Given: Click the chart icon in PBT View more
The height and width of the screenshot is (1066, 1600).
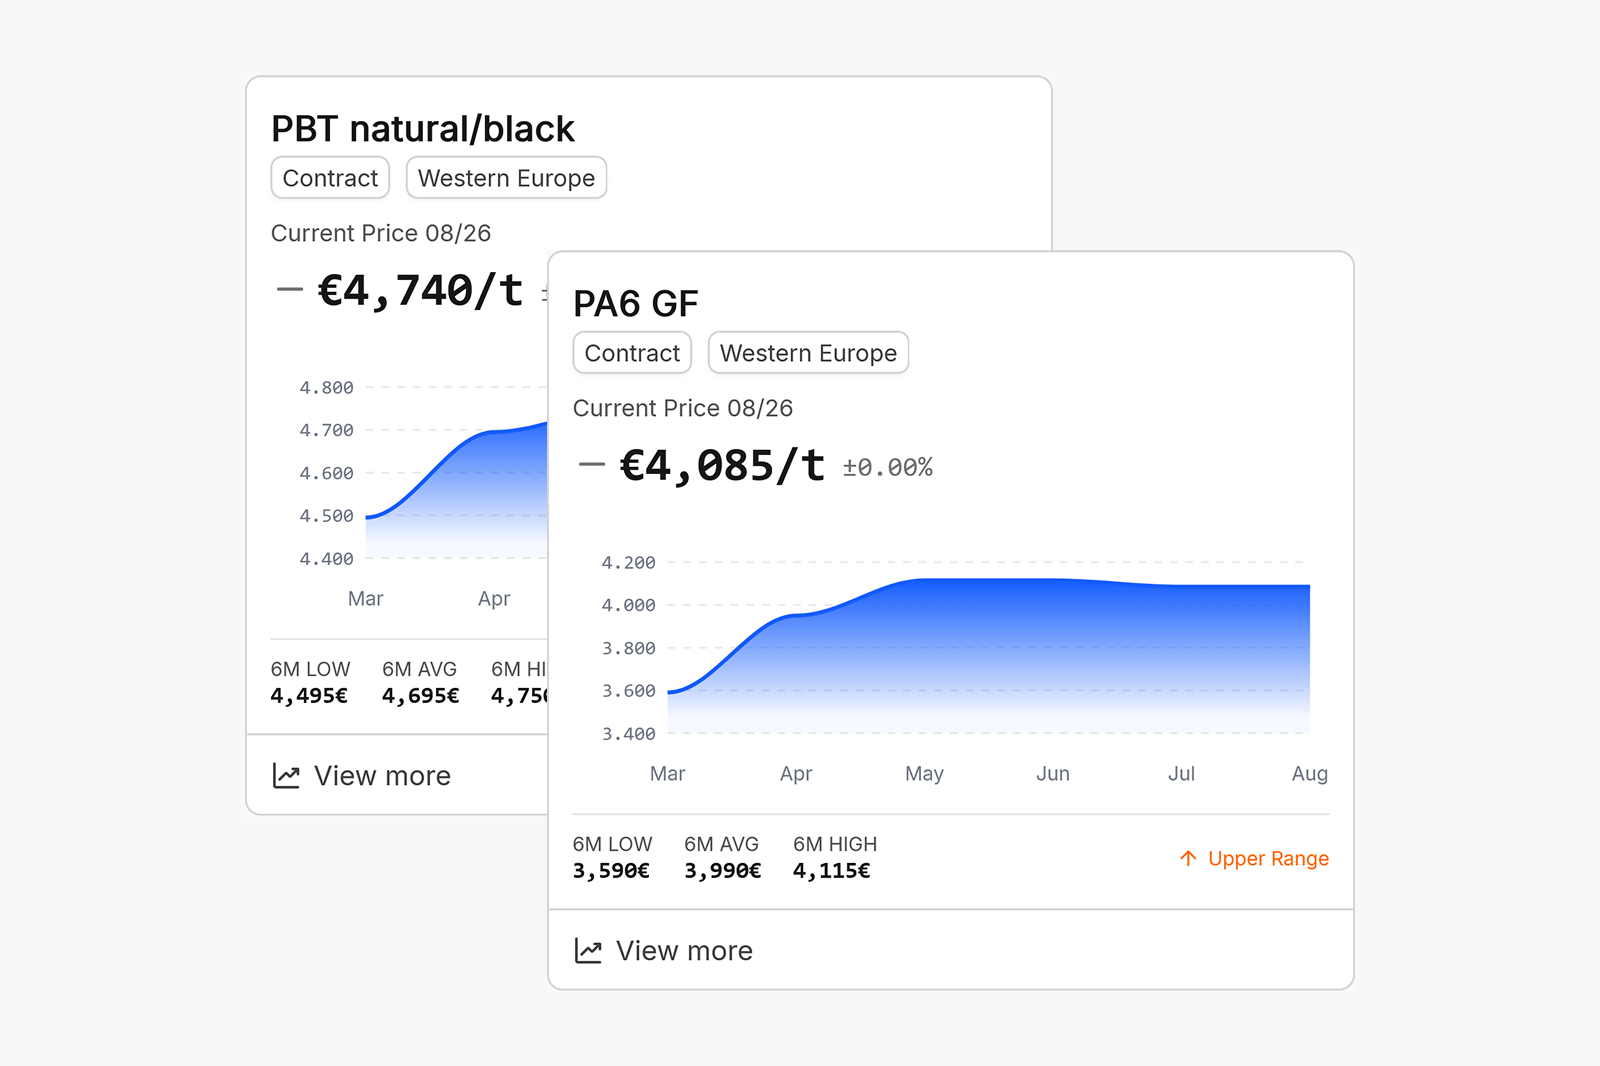Looking at the screenshot, I should coord(286,776).
